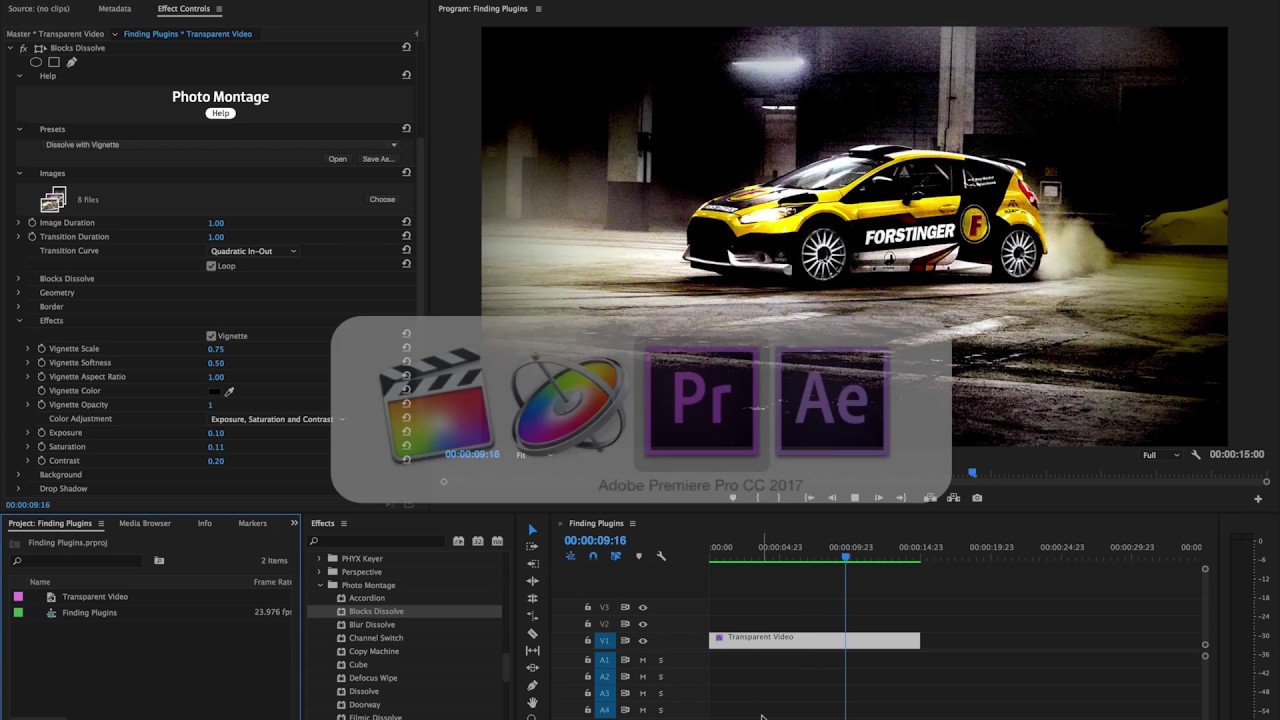Mute audio track A1
The height and width of the screenshot is (720, 1280).
[643, 660]
